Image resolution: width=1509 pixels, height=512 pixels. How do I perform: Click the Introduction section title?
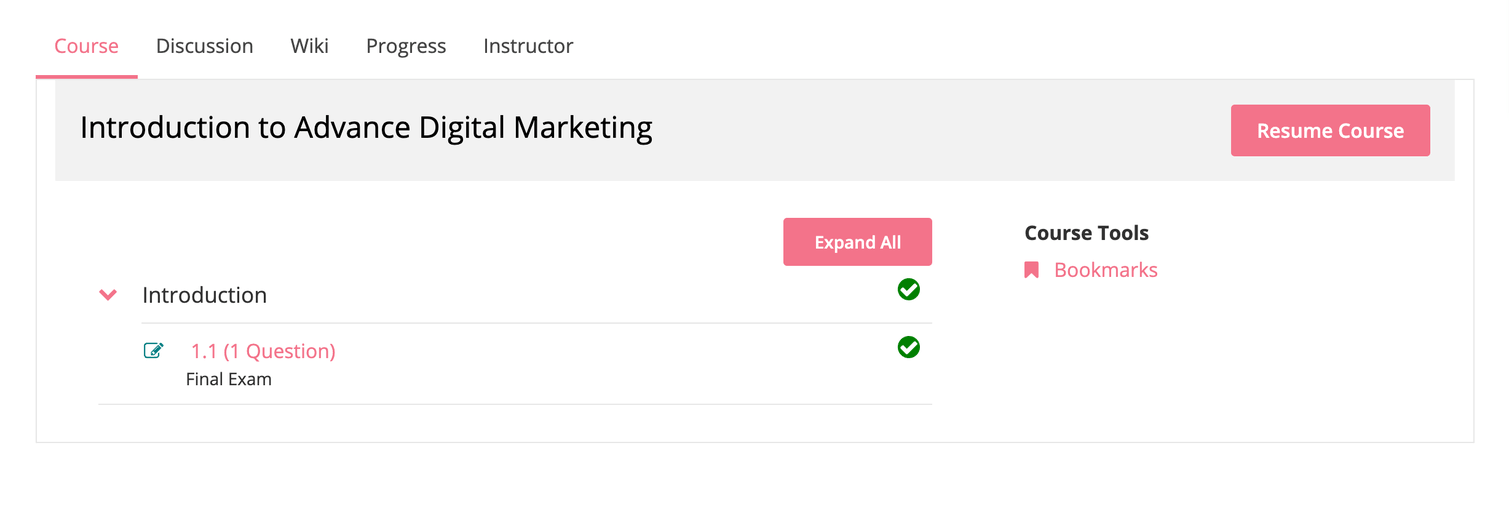[x=204, y=295]
